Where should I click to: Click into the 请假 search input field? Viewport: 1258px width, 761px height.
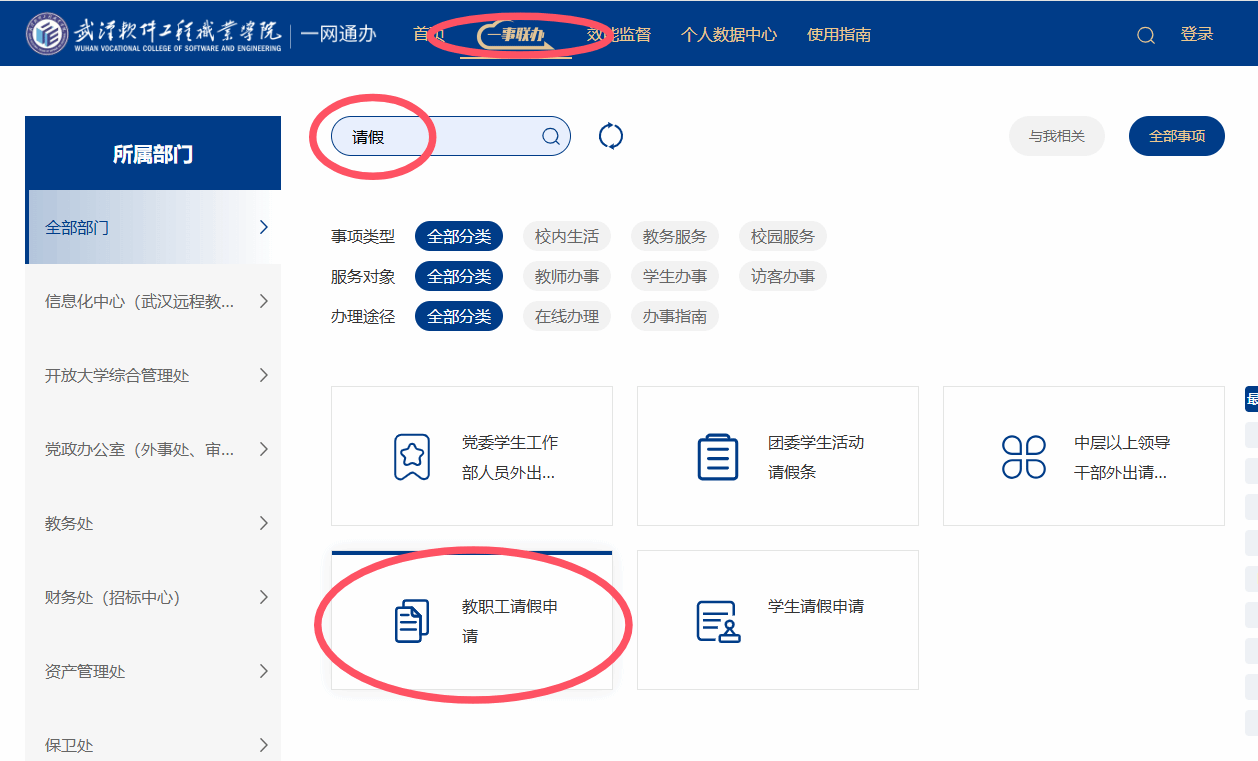tap(440, 136)
